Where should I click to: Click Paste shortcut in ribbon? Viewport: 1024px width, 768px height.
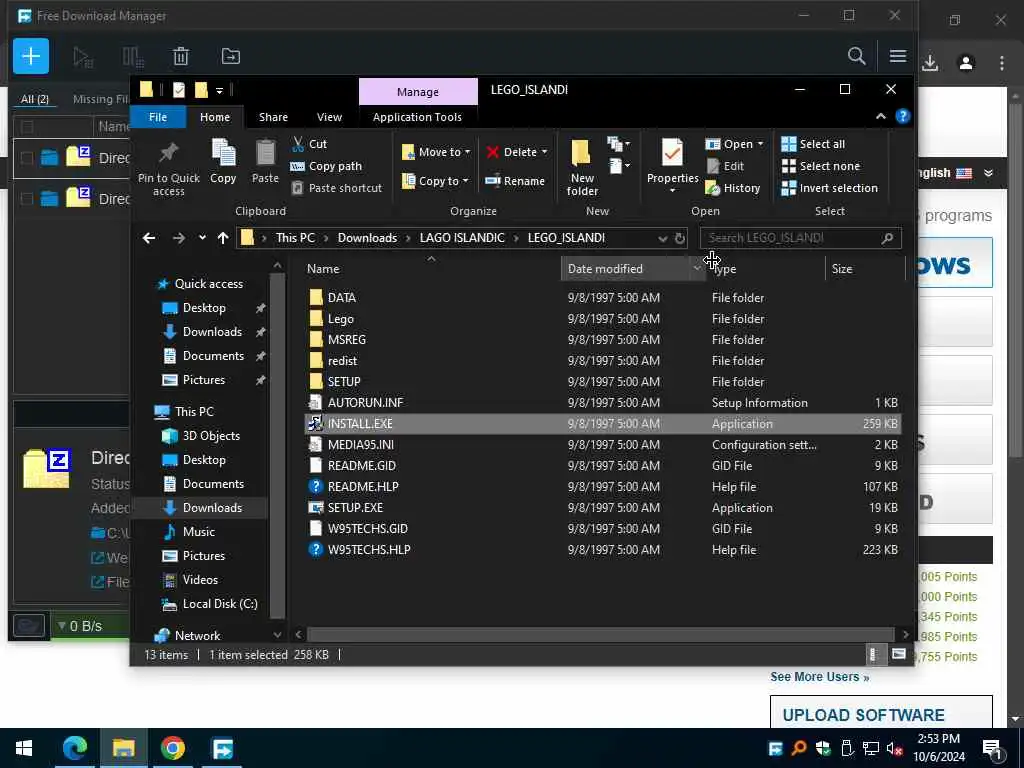click(x=336, y=188)
